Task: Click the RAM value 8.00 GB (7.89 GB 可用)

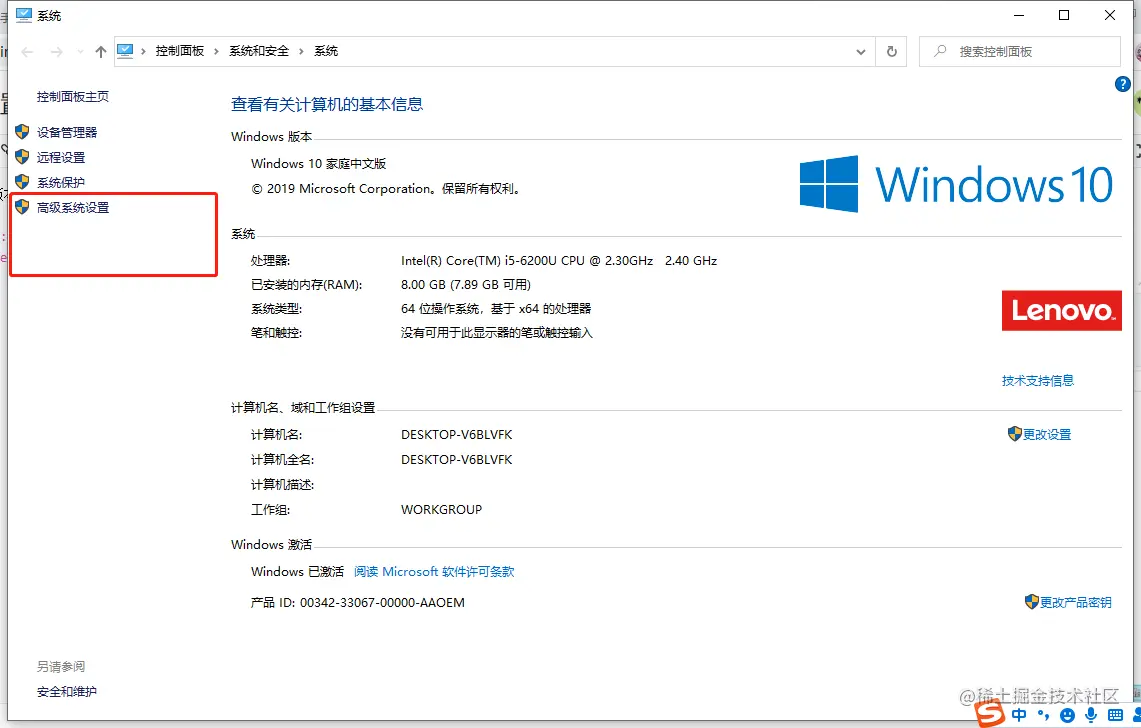Action: [466, 285]
